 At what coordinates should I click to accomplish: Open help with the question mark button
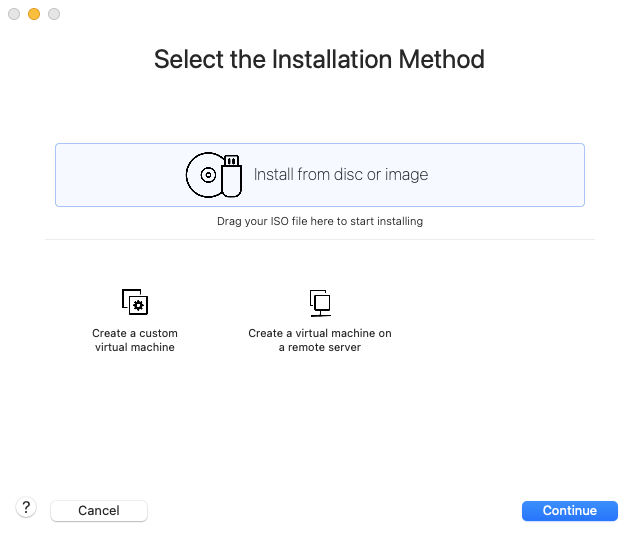click(26, 508)
